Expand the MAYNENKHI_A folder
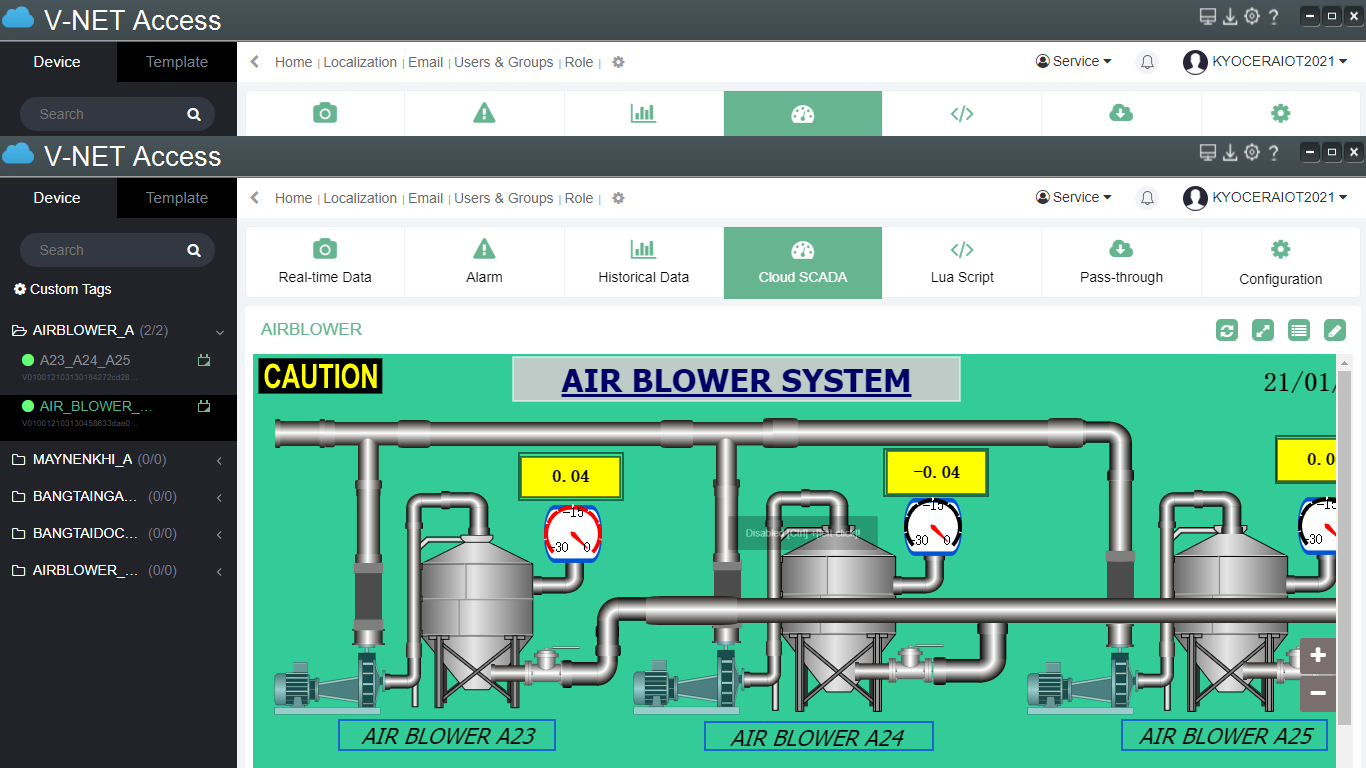 point(220,460)
